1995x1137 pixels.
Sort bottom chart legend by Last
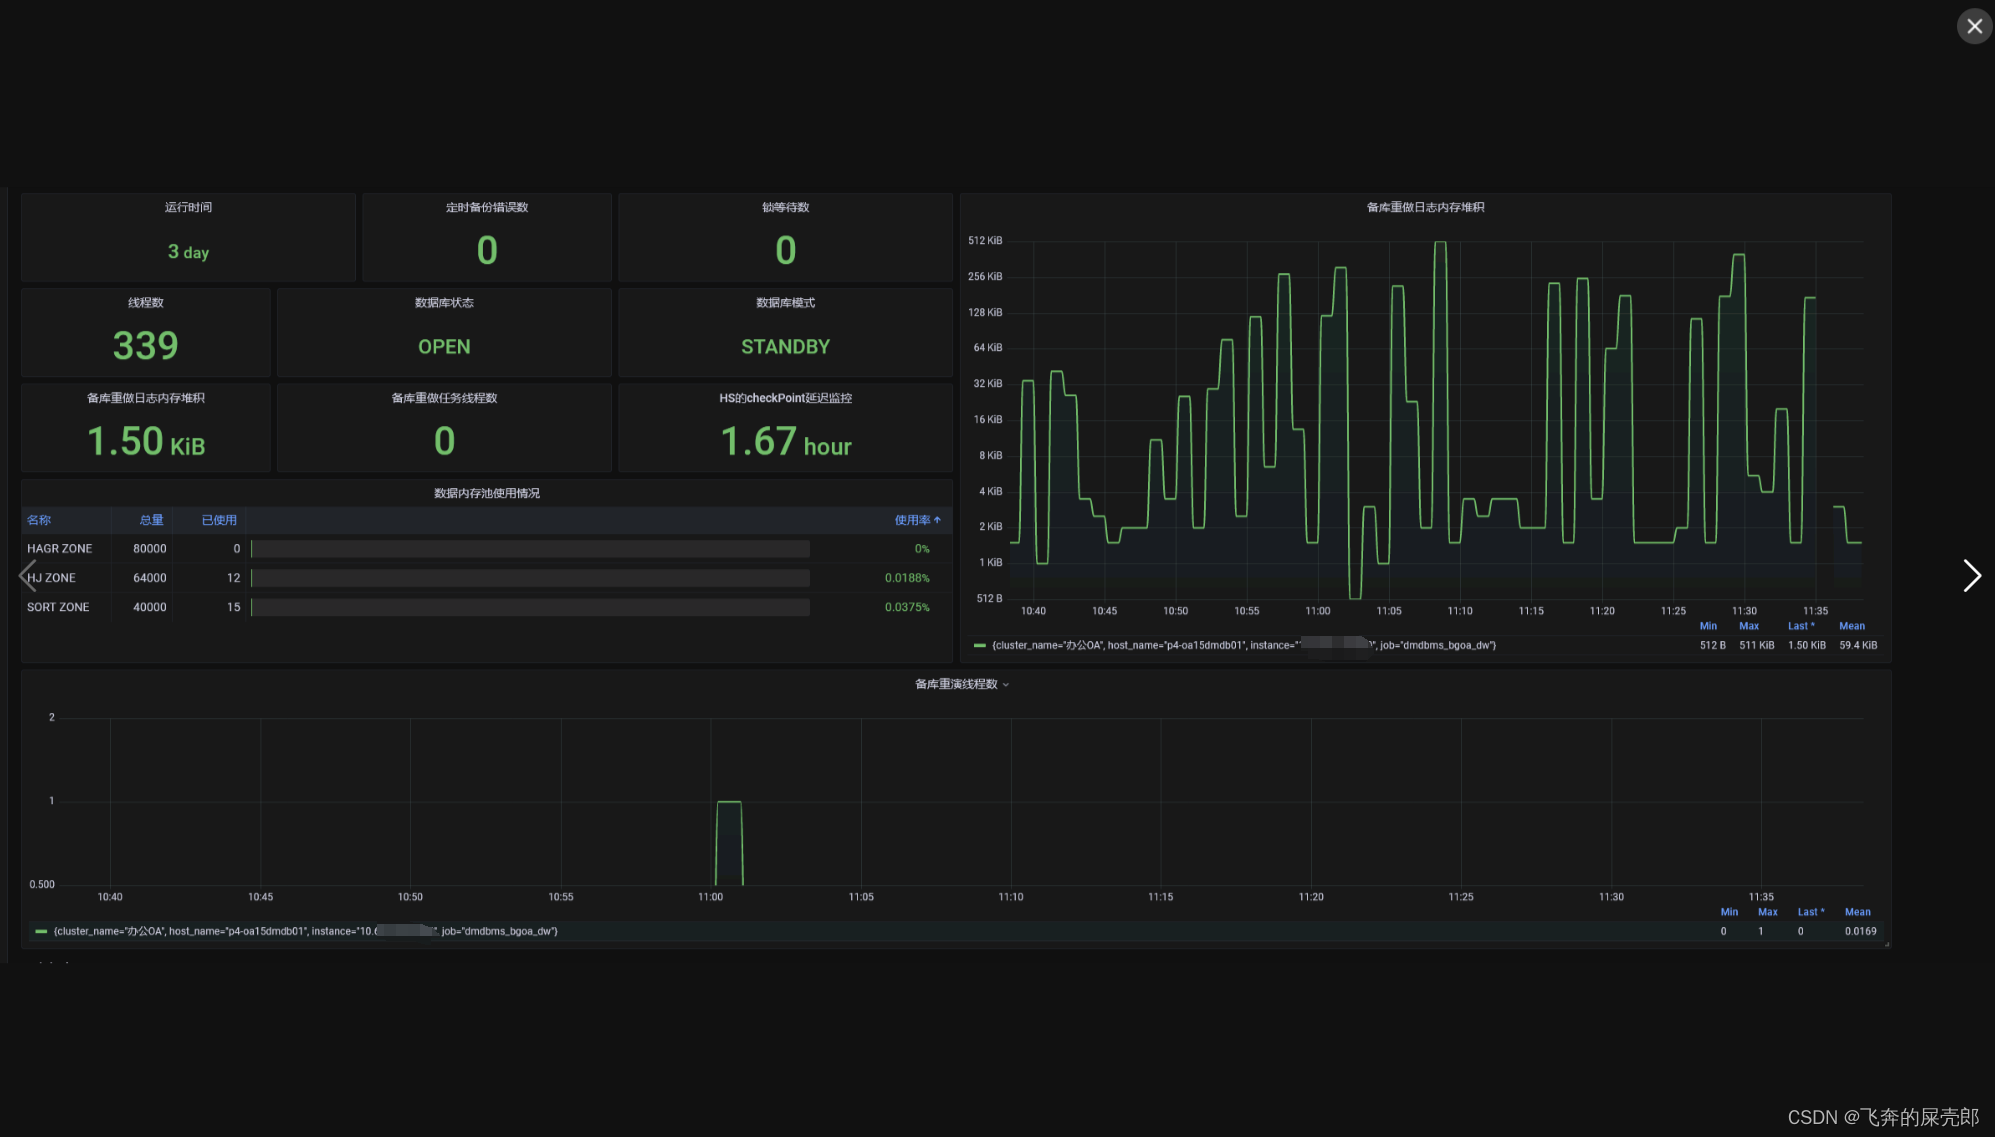pos(1809,912)
